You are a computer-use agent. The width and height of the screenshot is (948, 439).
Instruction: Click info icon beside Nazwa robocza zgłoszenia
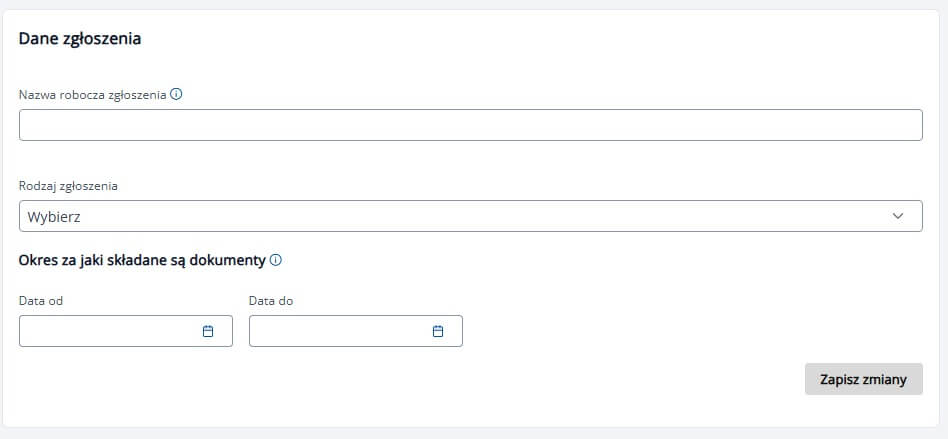click(176, 94)
